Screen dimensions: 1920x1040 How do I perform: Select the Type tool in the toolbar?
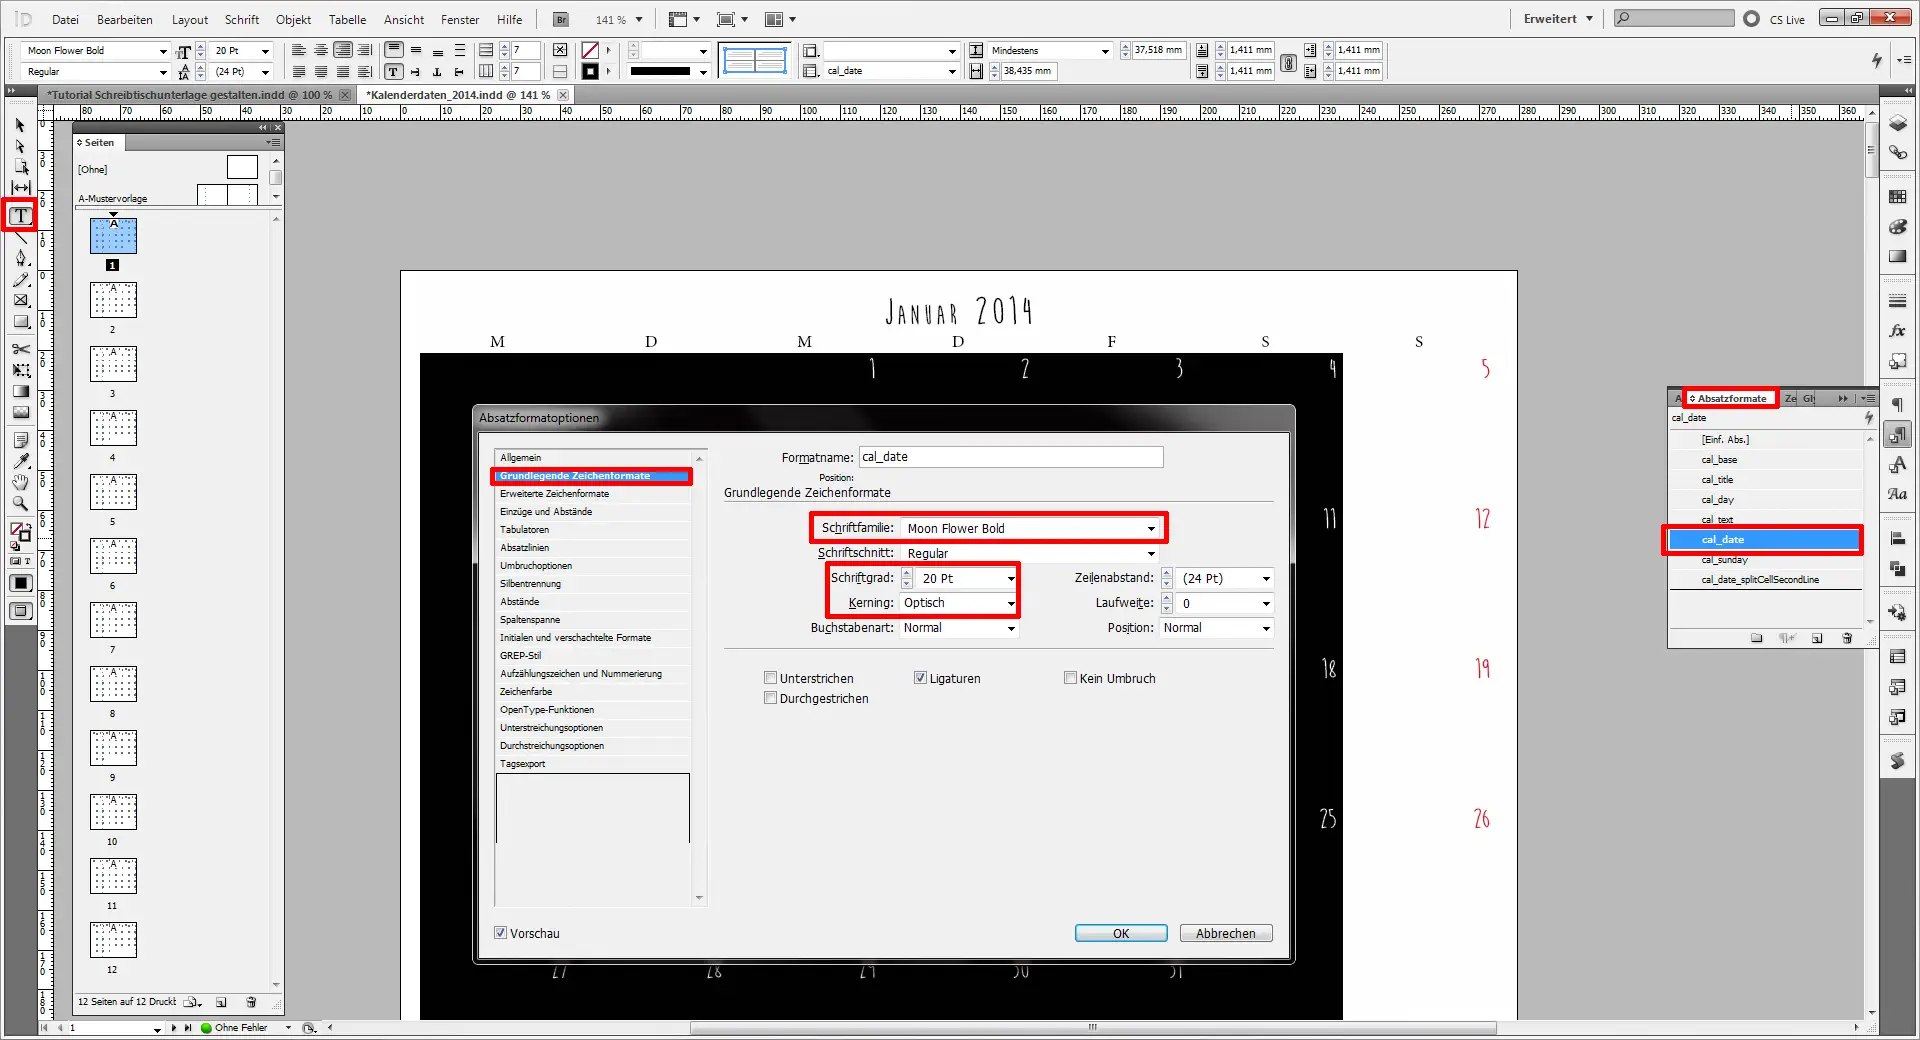click(x=19, y=215)
